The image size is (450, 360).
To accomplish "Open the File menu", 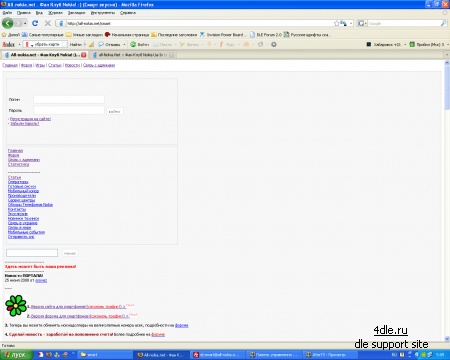I will [x=7, y=13].
